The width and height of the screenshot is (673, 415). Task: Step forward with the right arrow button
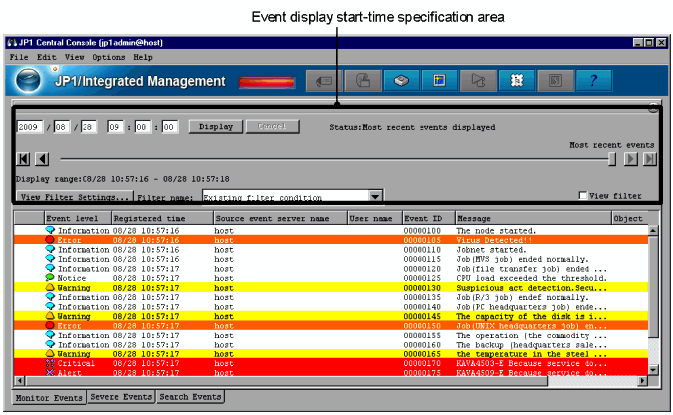630,159
